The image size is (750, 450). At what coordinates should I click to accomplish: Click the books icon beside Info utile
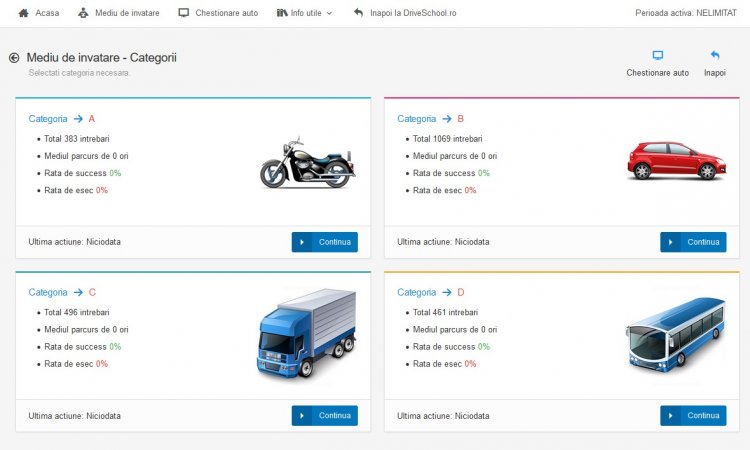(x=282, y=13)
